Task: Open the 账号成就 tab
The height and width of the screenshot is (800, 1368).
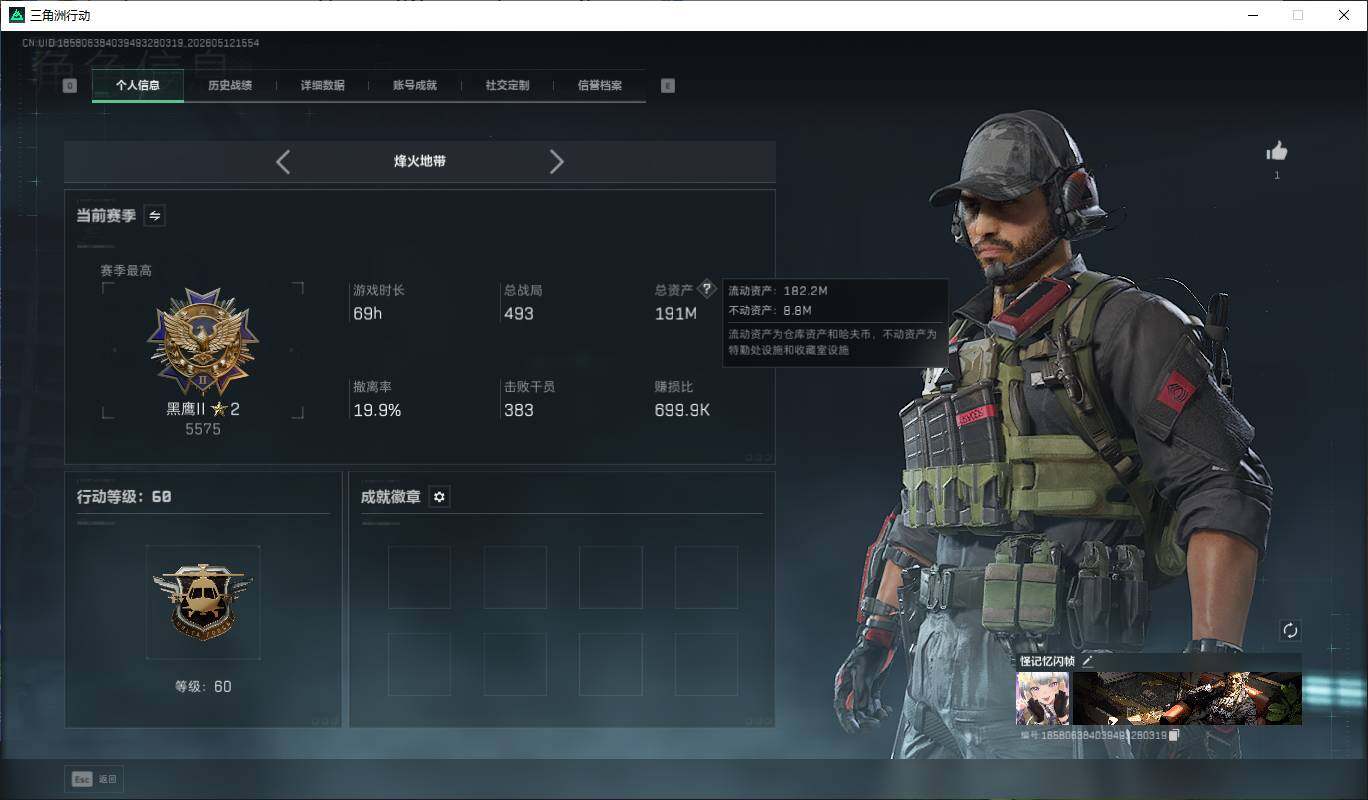Action: click(x=415, y=86)
